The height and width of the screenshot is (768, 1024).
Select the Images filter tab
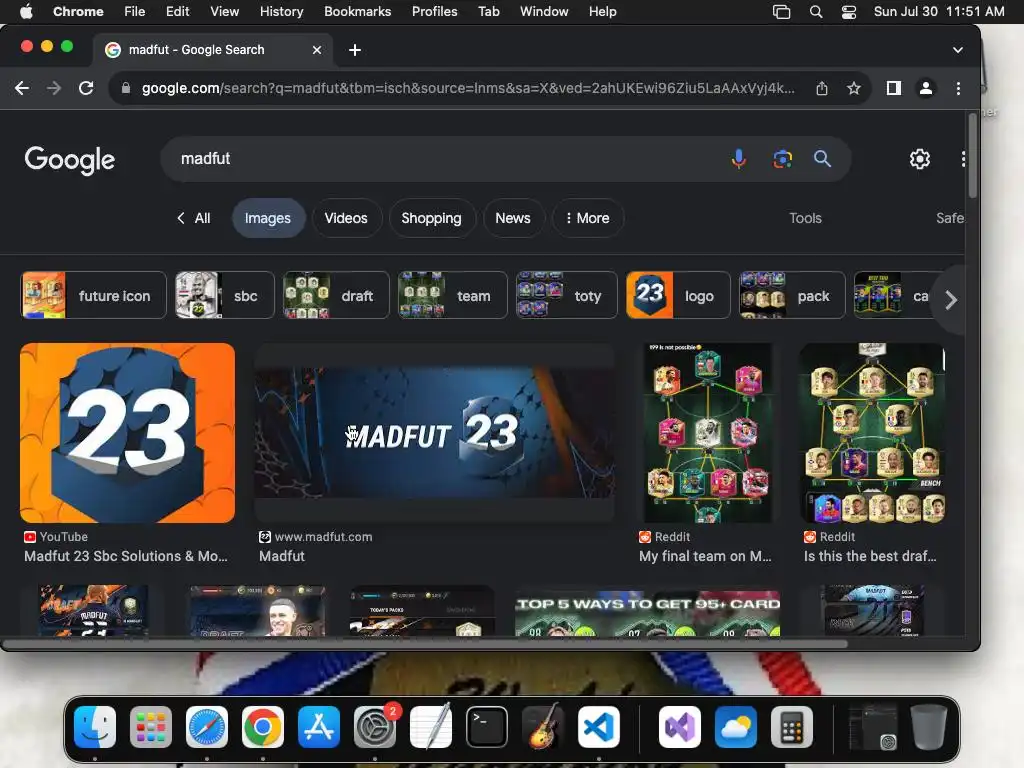pos(268,218)
